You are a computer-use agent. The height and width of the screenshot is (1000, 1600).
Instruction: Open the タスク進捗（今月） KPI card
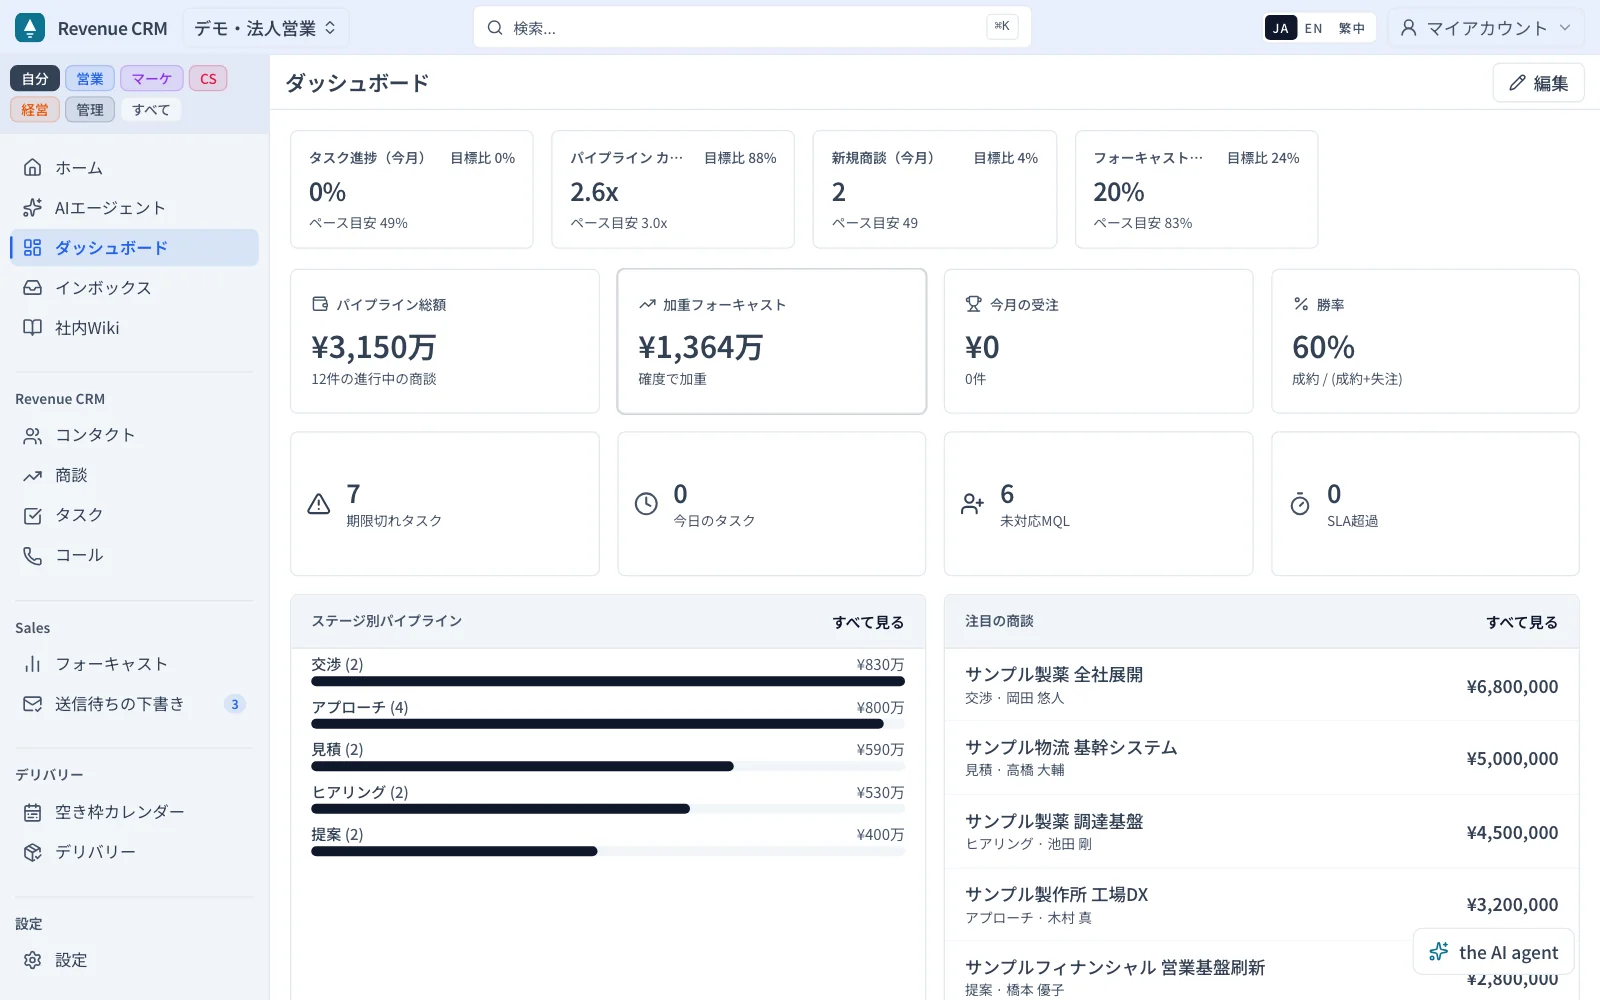(412, 189)
